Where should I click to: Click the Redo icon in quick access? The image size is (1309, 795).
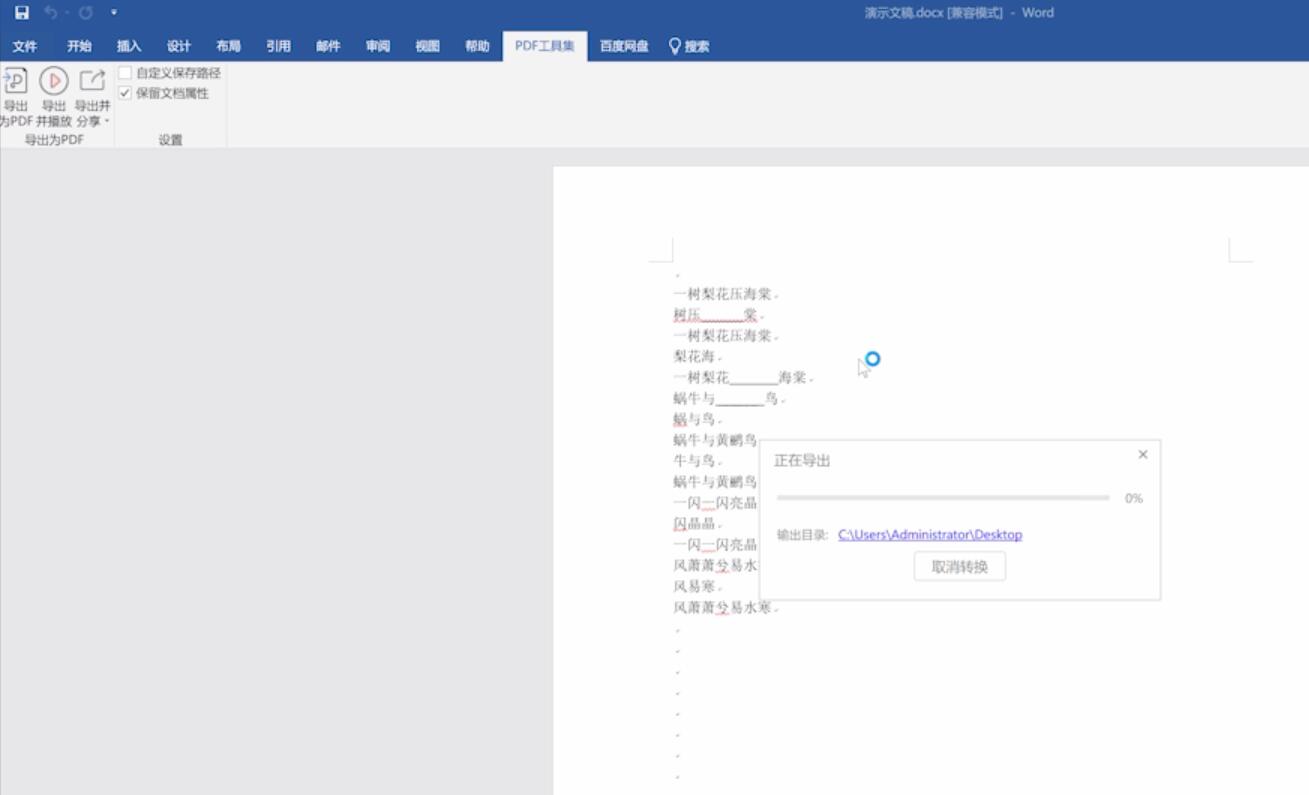pos(85,13)
